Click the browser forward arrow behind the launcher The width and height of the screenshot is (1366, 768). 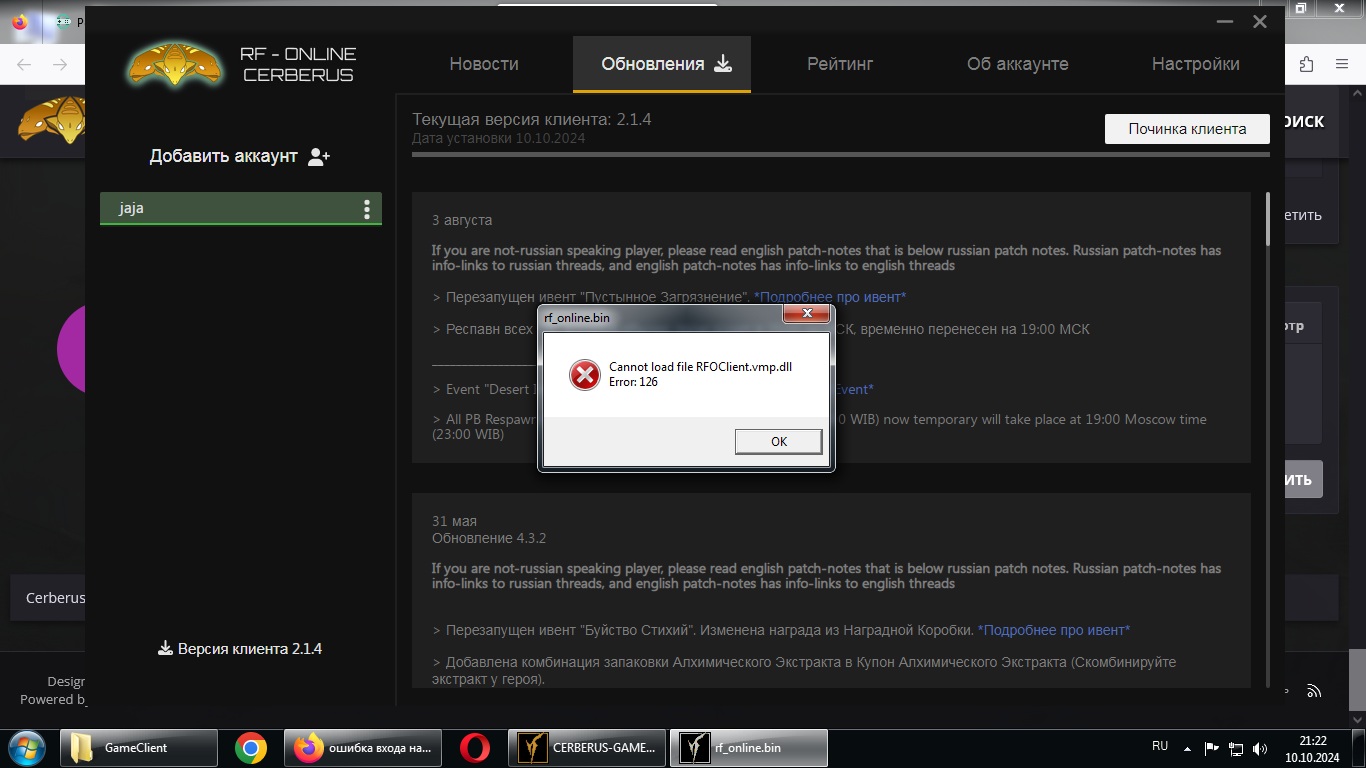[60, 64]
